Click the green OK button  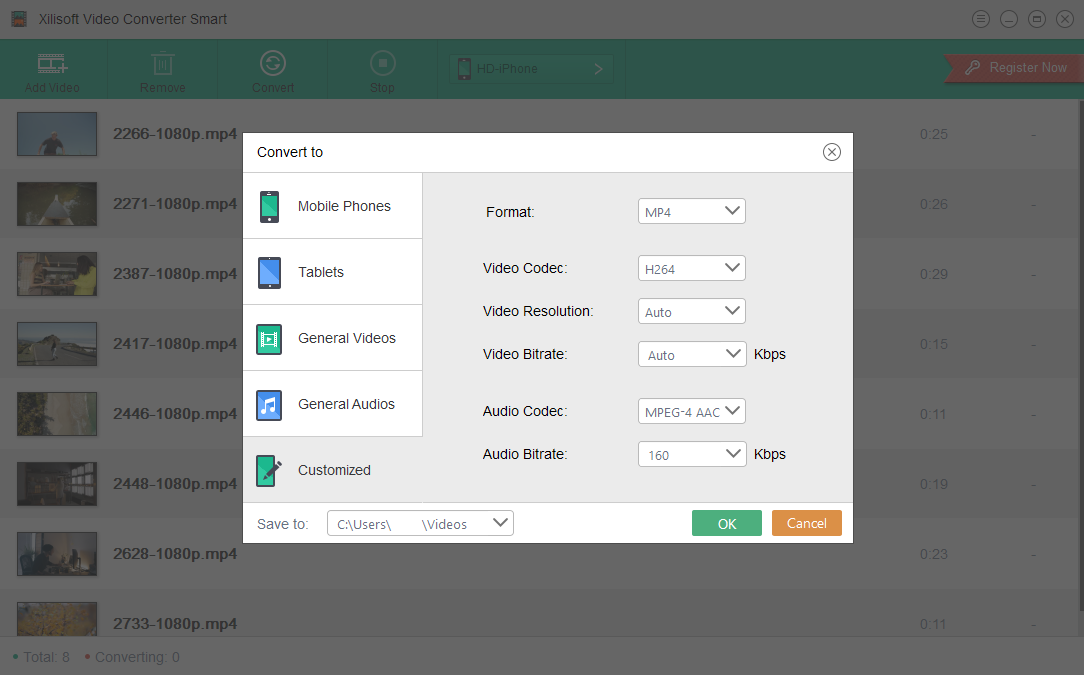tap(726, 523)
